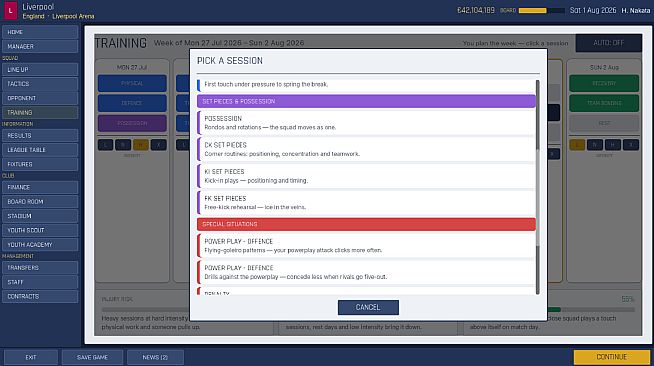This screenshot has width=654, height=366.
Task: Click Sunday's TEAM BONDING session slot
Action: coord(604,103)
